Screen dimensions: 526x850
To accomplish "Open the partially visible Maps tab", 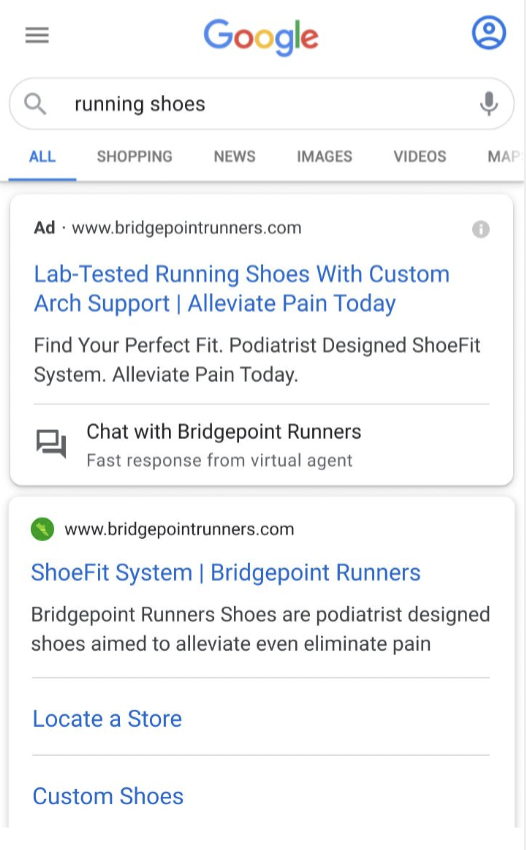I will click(503, 157).
